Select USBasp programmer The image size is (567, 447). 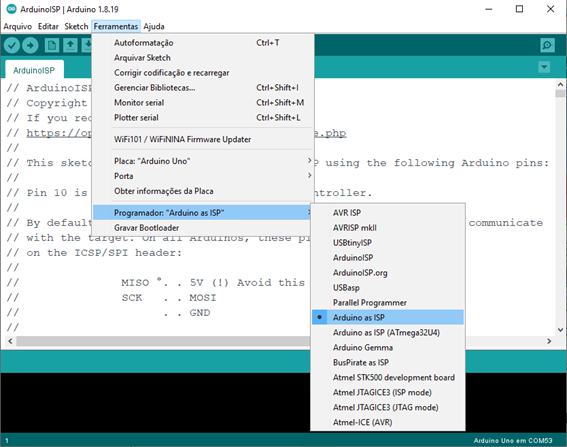[x=388, y=288]
